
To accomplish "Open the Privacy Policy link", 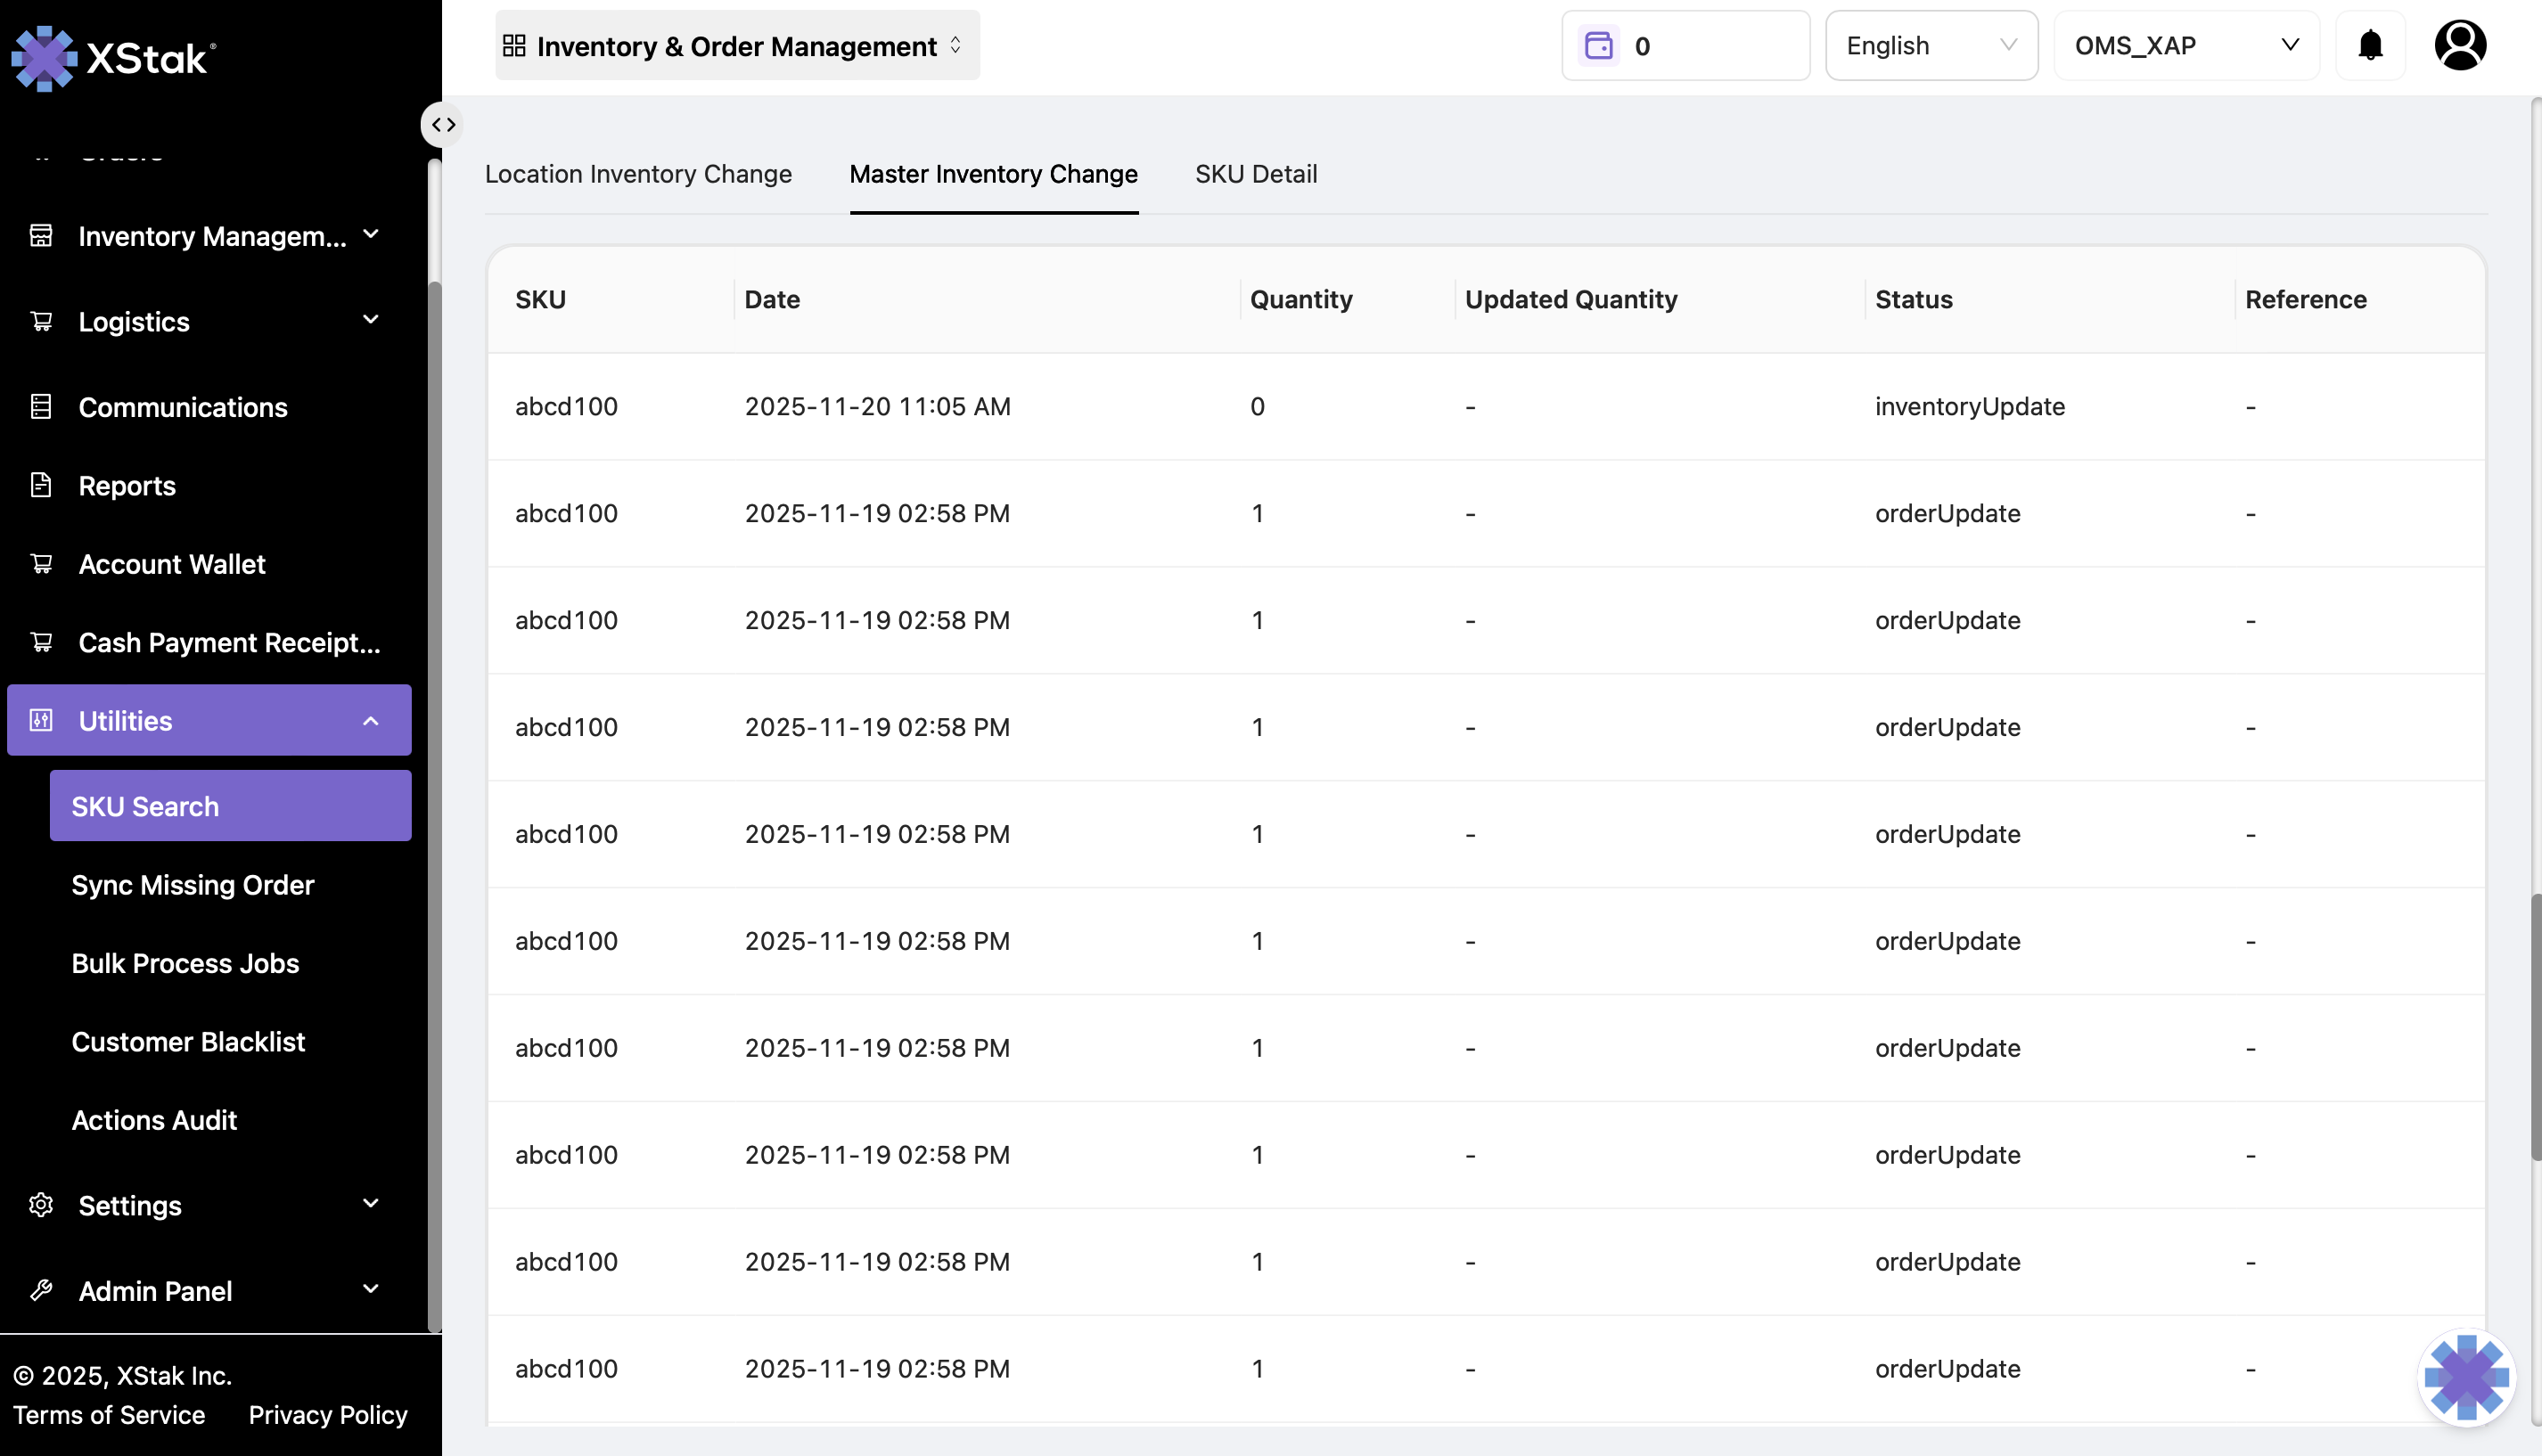I will pyautogui.click(x=327, y=1415).
